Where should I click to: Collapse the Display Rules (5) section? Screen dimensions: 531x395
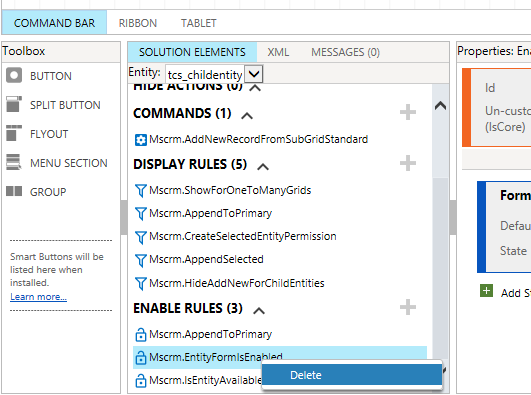[263, 167]
